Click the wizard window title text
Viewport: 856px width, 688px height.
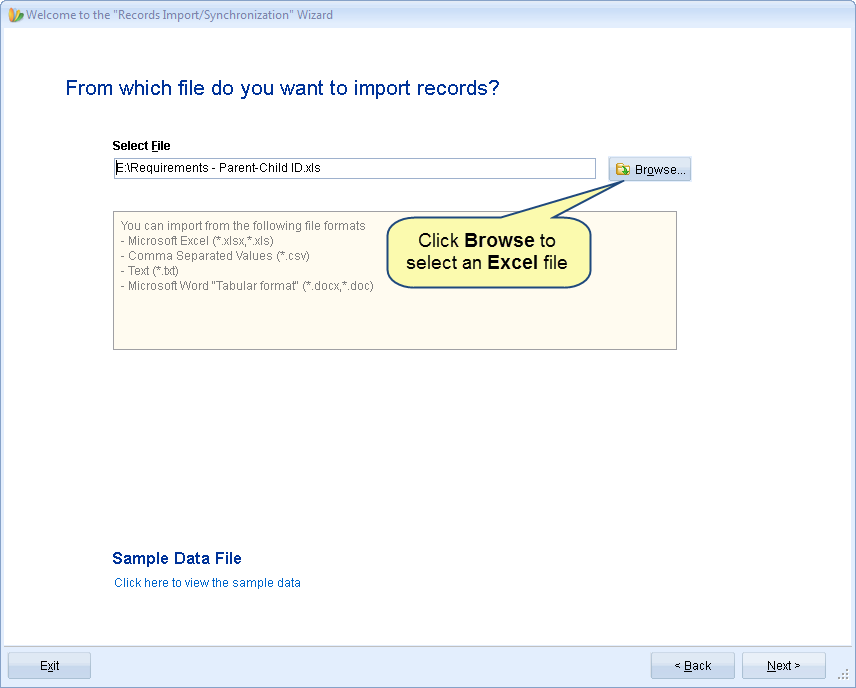180,15
